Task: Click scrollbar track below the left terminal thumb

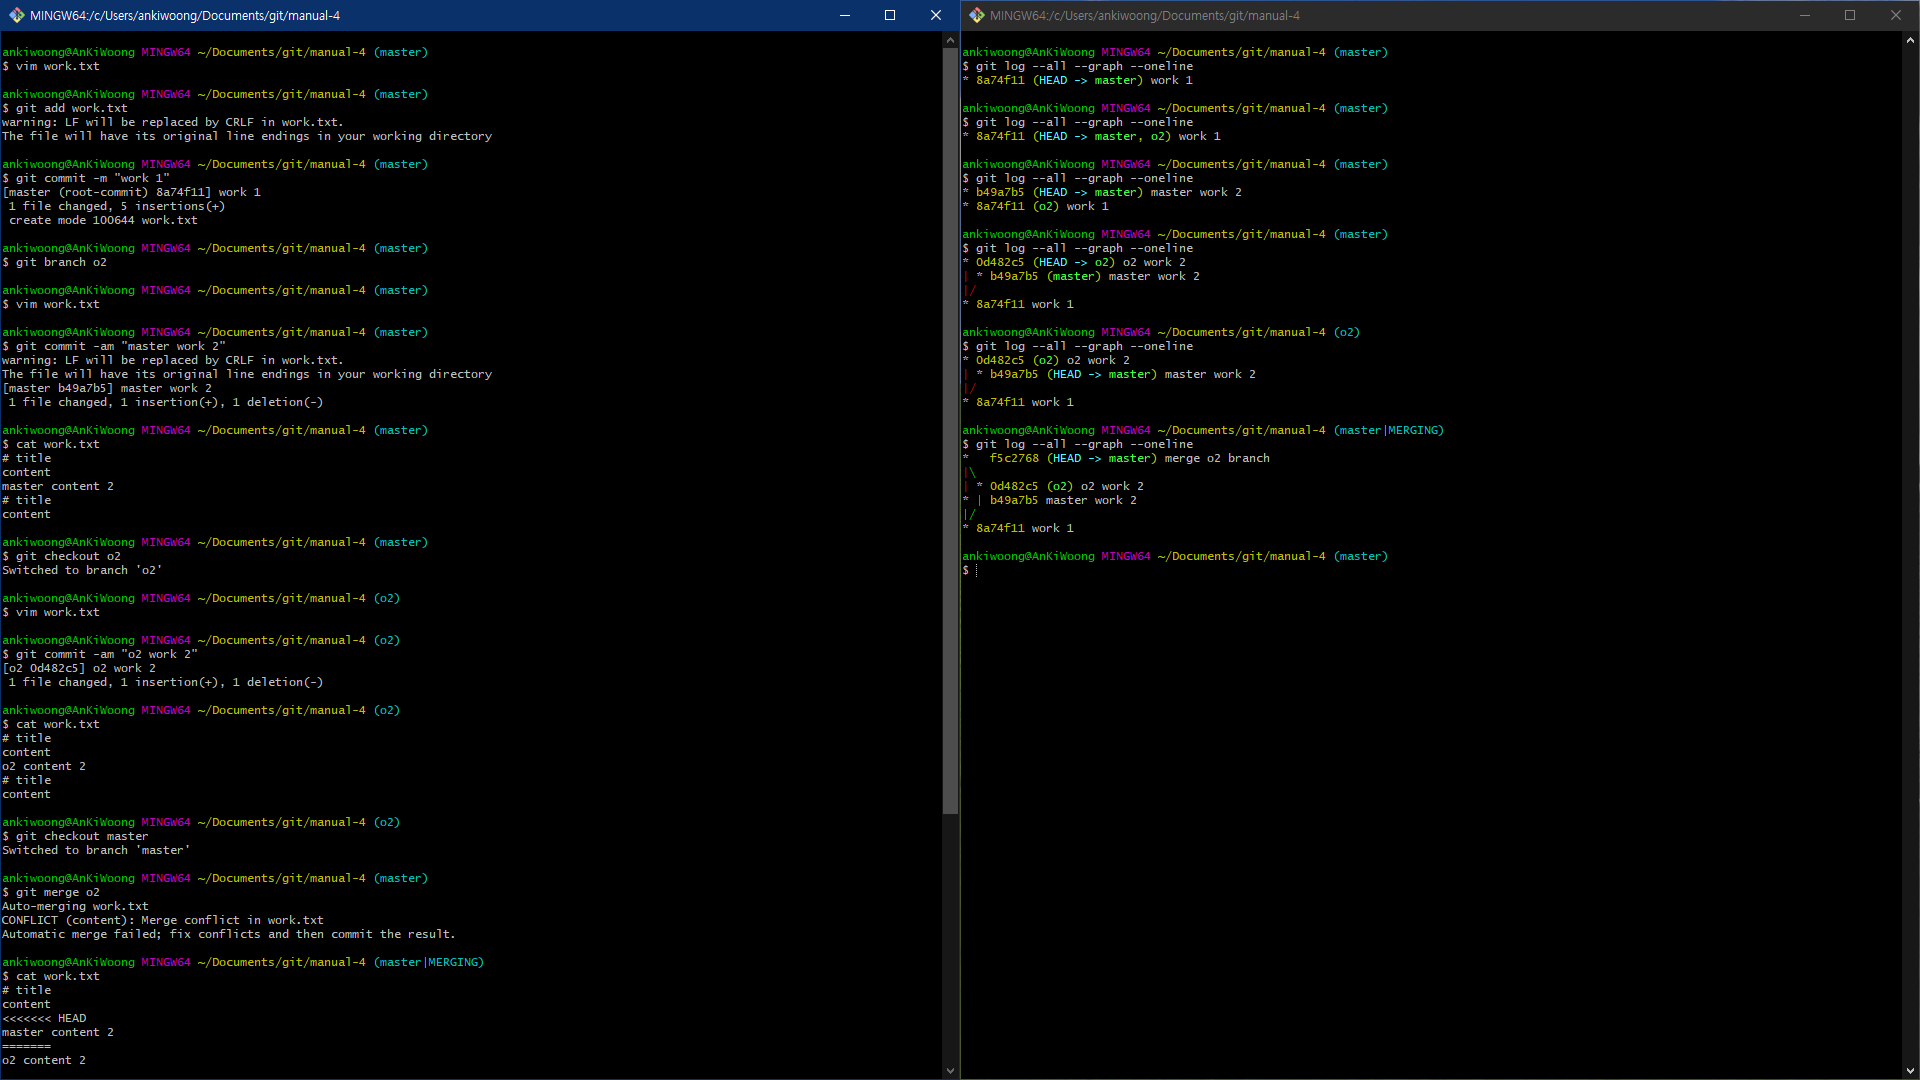Action: pos(950,940)
